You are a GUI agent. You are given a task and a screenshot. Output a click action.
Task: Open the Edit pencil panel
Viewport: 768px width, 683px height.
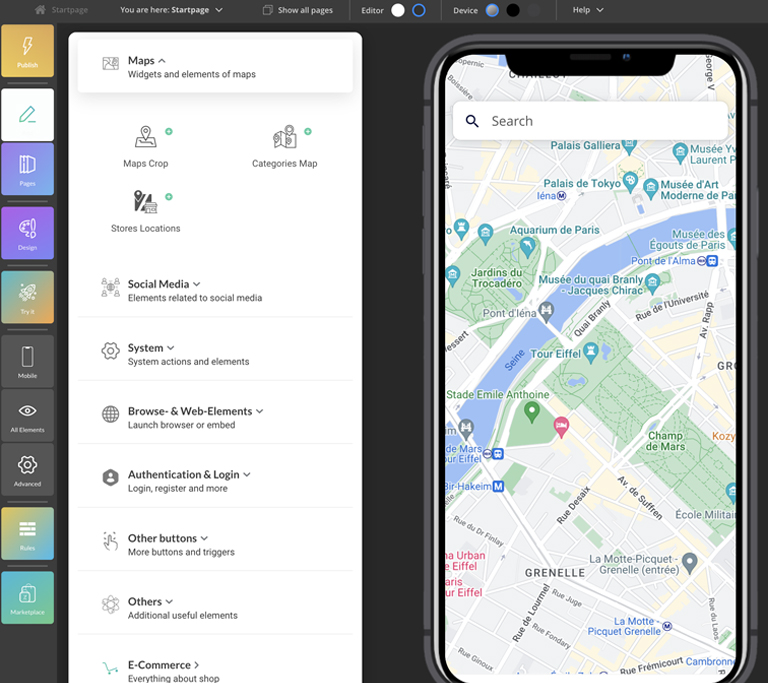click(x=27, y=115)
